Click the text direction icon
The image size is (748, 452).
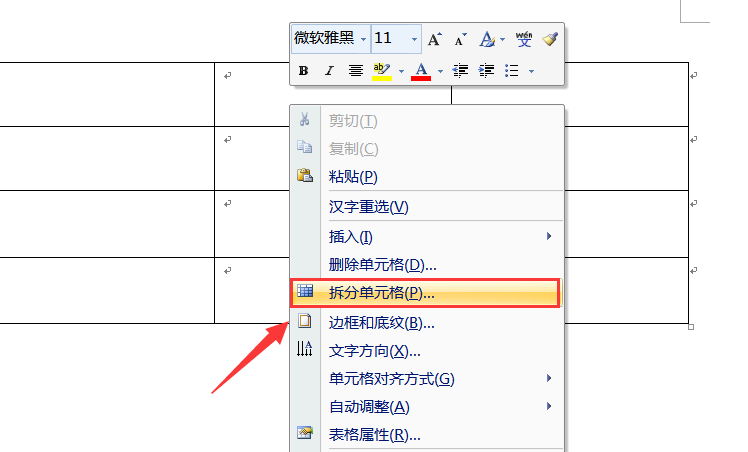click(x=304, y=349)
